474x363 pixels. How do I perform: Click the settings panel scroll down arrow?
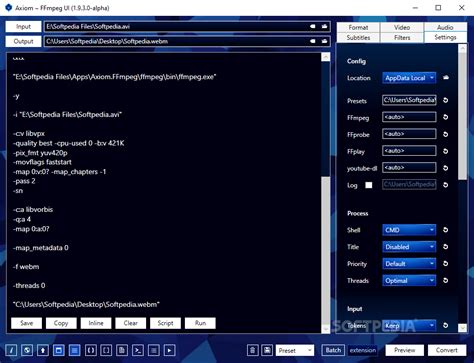[462, 328]
